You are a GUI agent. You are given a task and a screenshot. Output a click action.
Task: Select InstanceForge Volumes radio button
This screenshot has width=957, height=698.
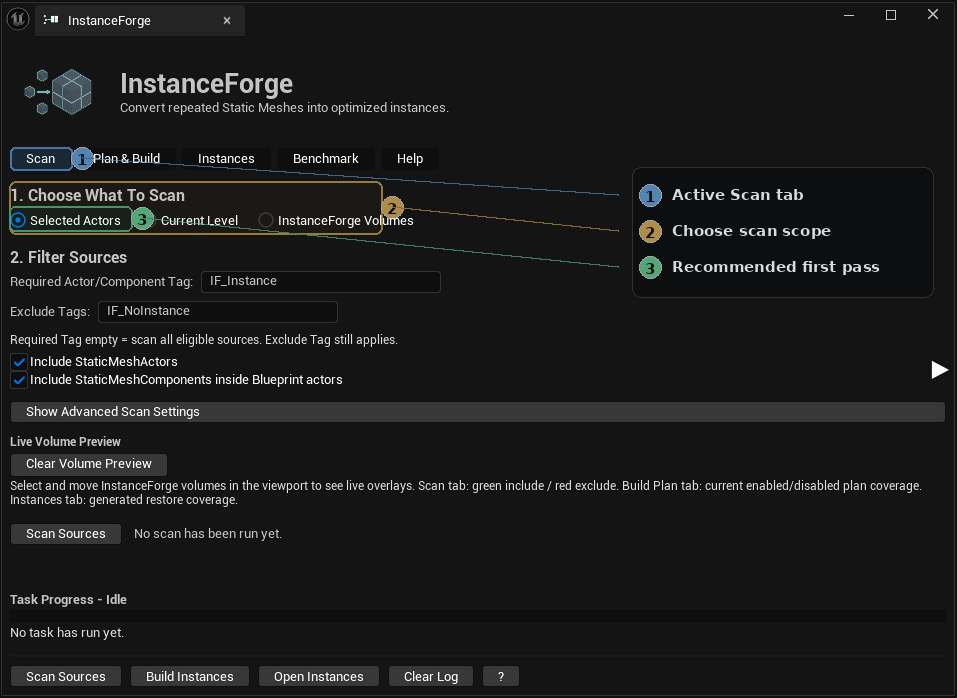[x=336, y=220]
